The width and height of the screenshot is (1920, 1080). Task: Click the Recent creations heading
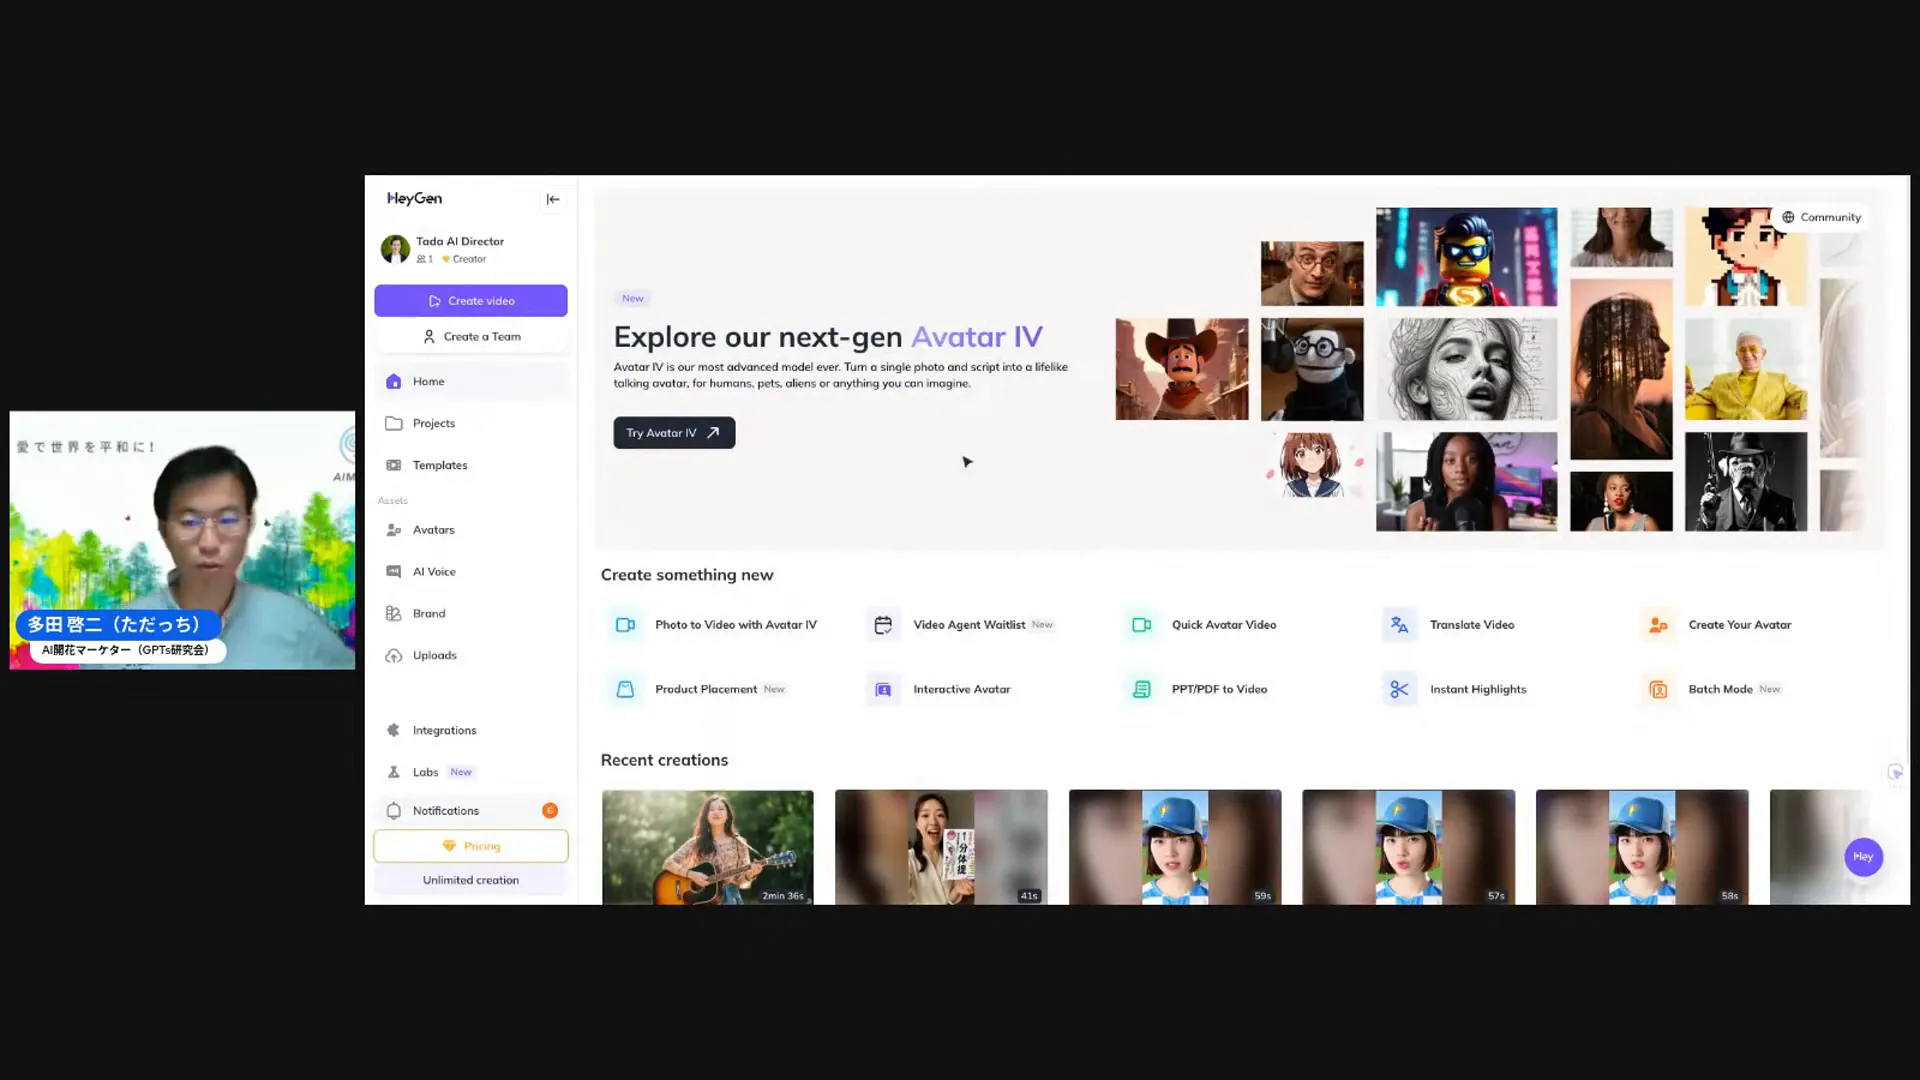664,760
